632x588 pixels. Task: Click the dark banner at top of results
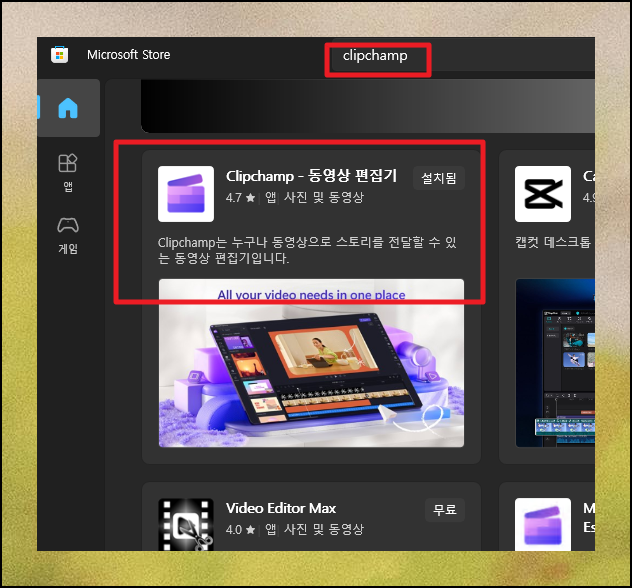(368, 106)
